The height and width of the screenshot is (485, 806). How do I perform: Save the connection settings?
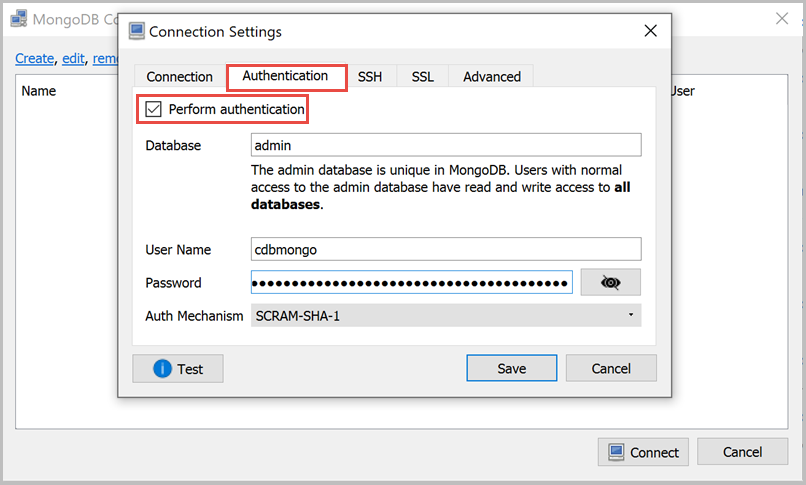511,369
